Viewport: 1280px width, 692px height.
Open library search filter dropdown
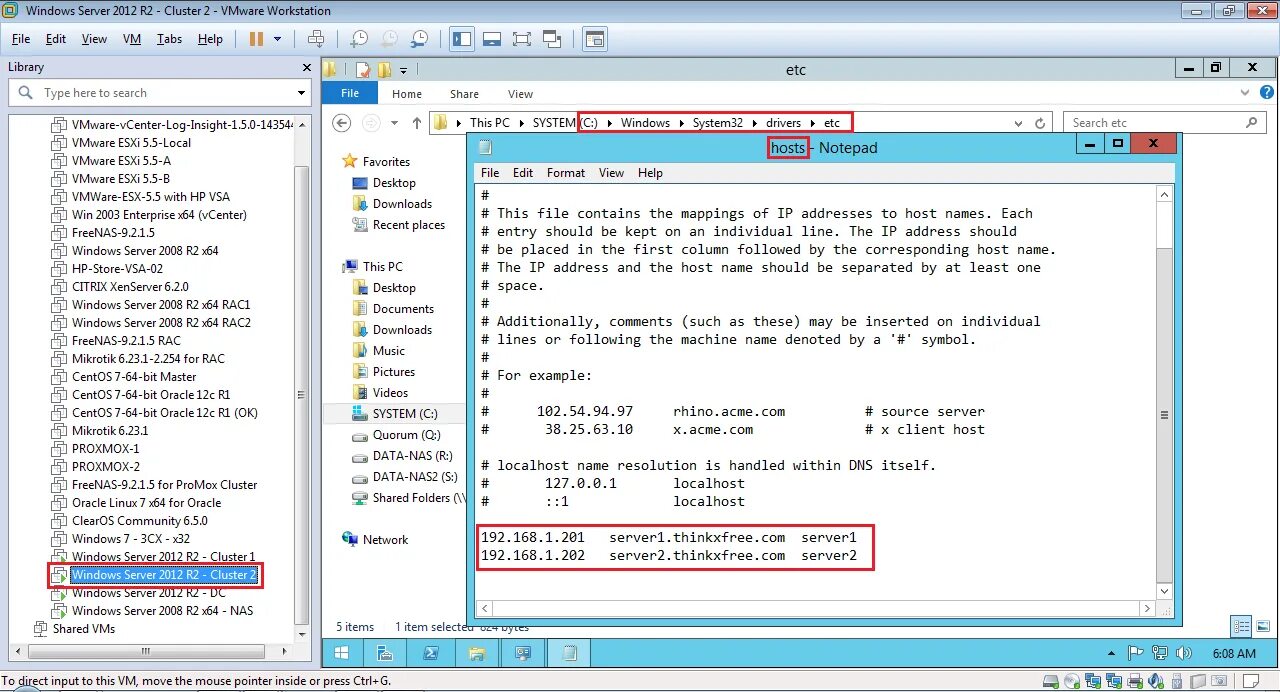[301, 93]
